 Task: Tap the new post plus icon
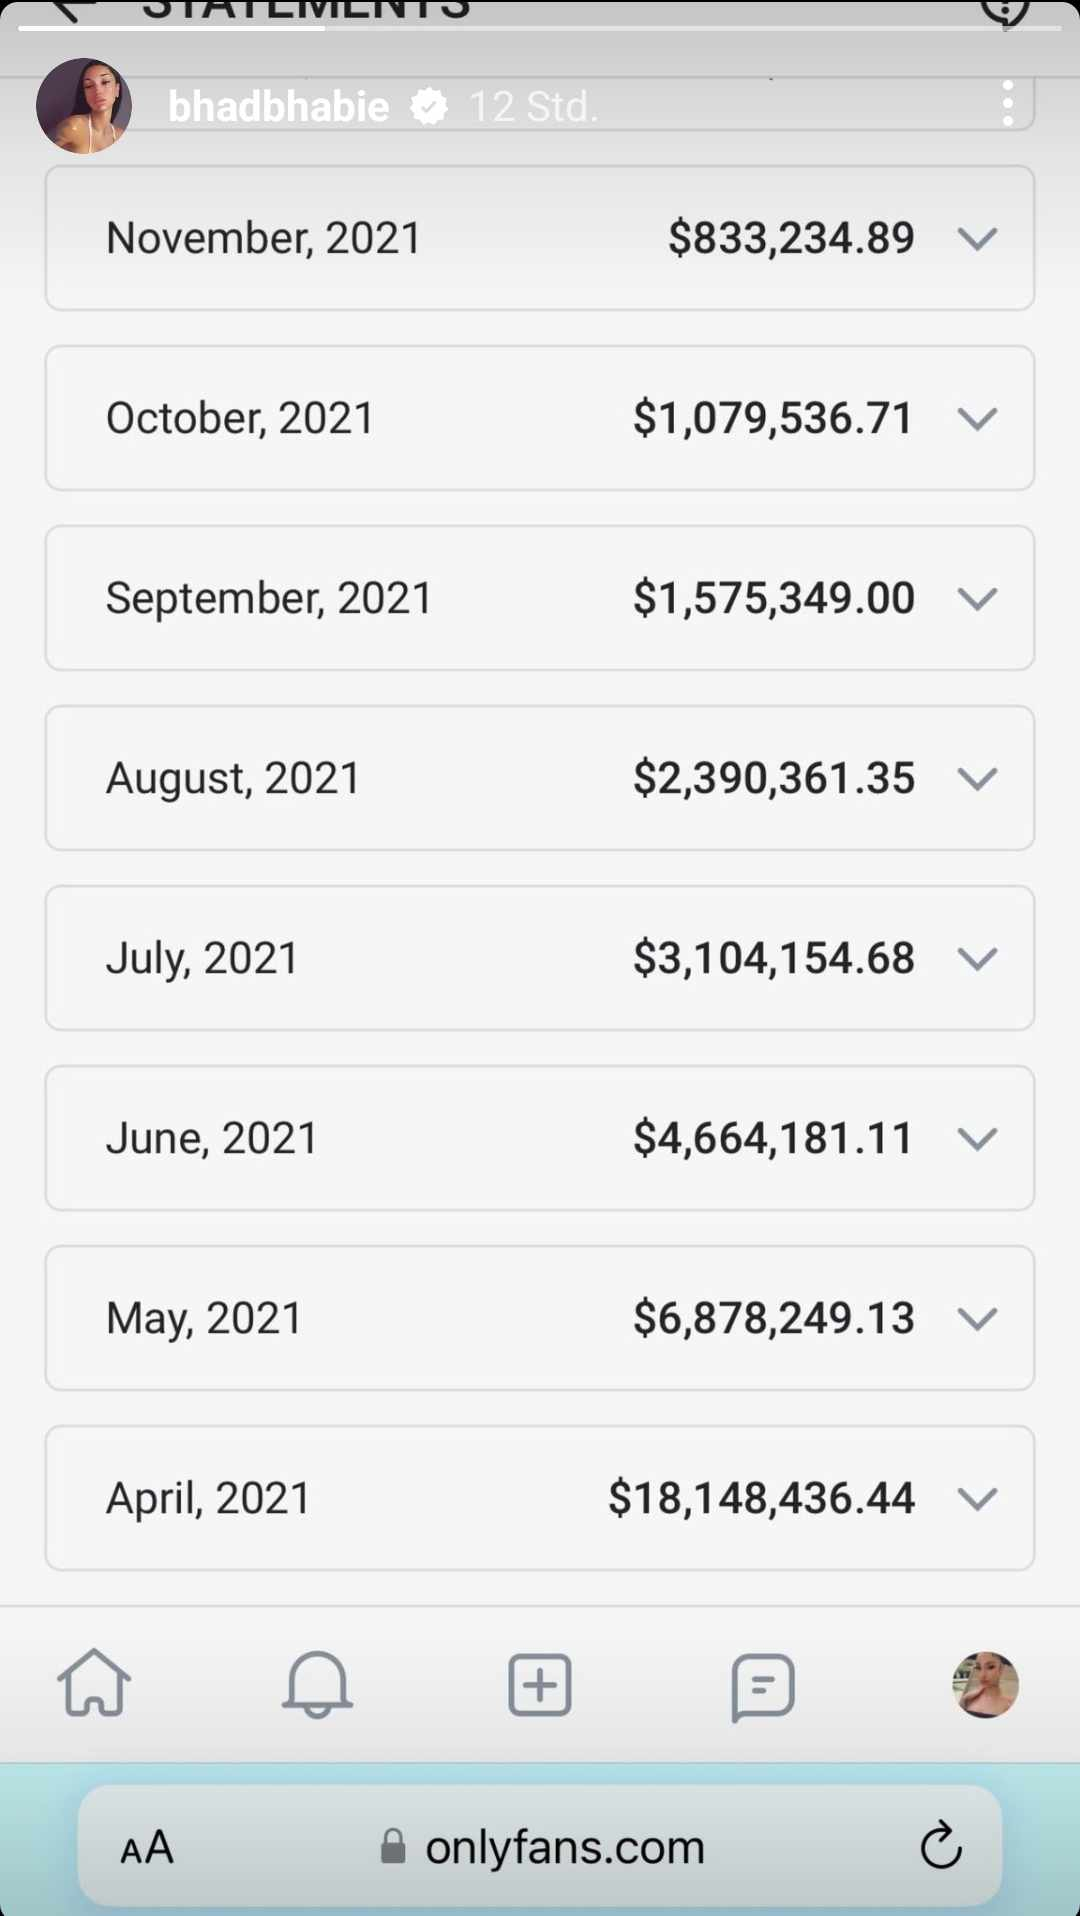coord(540,1685)
